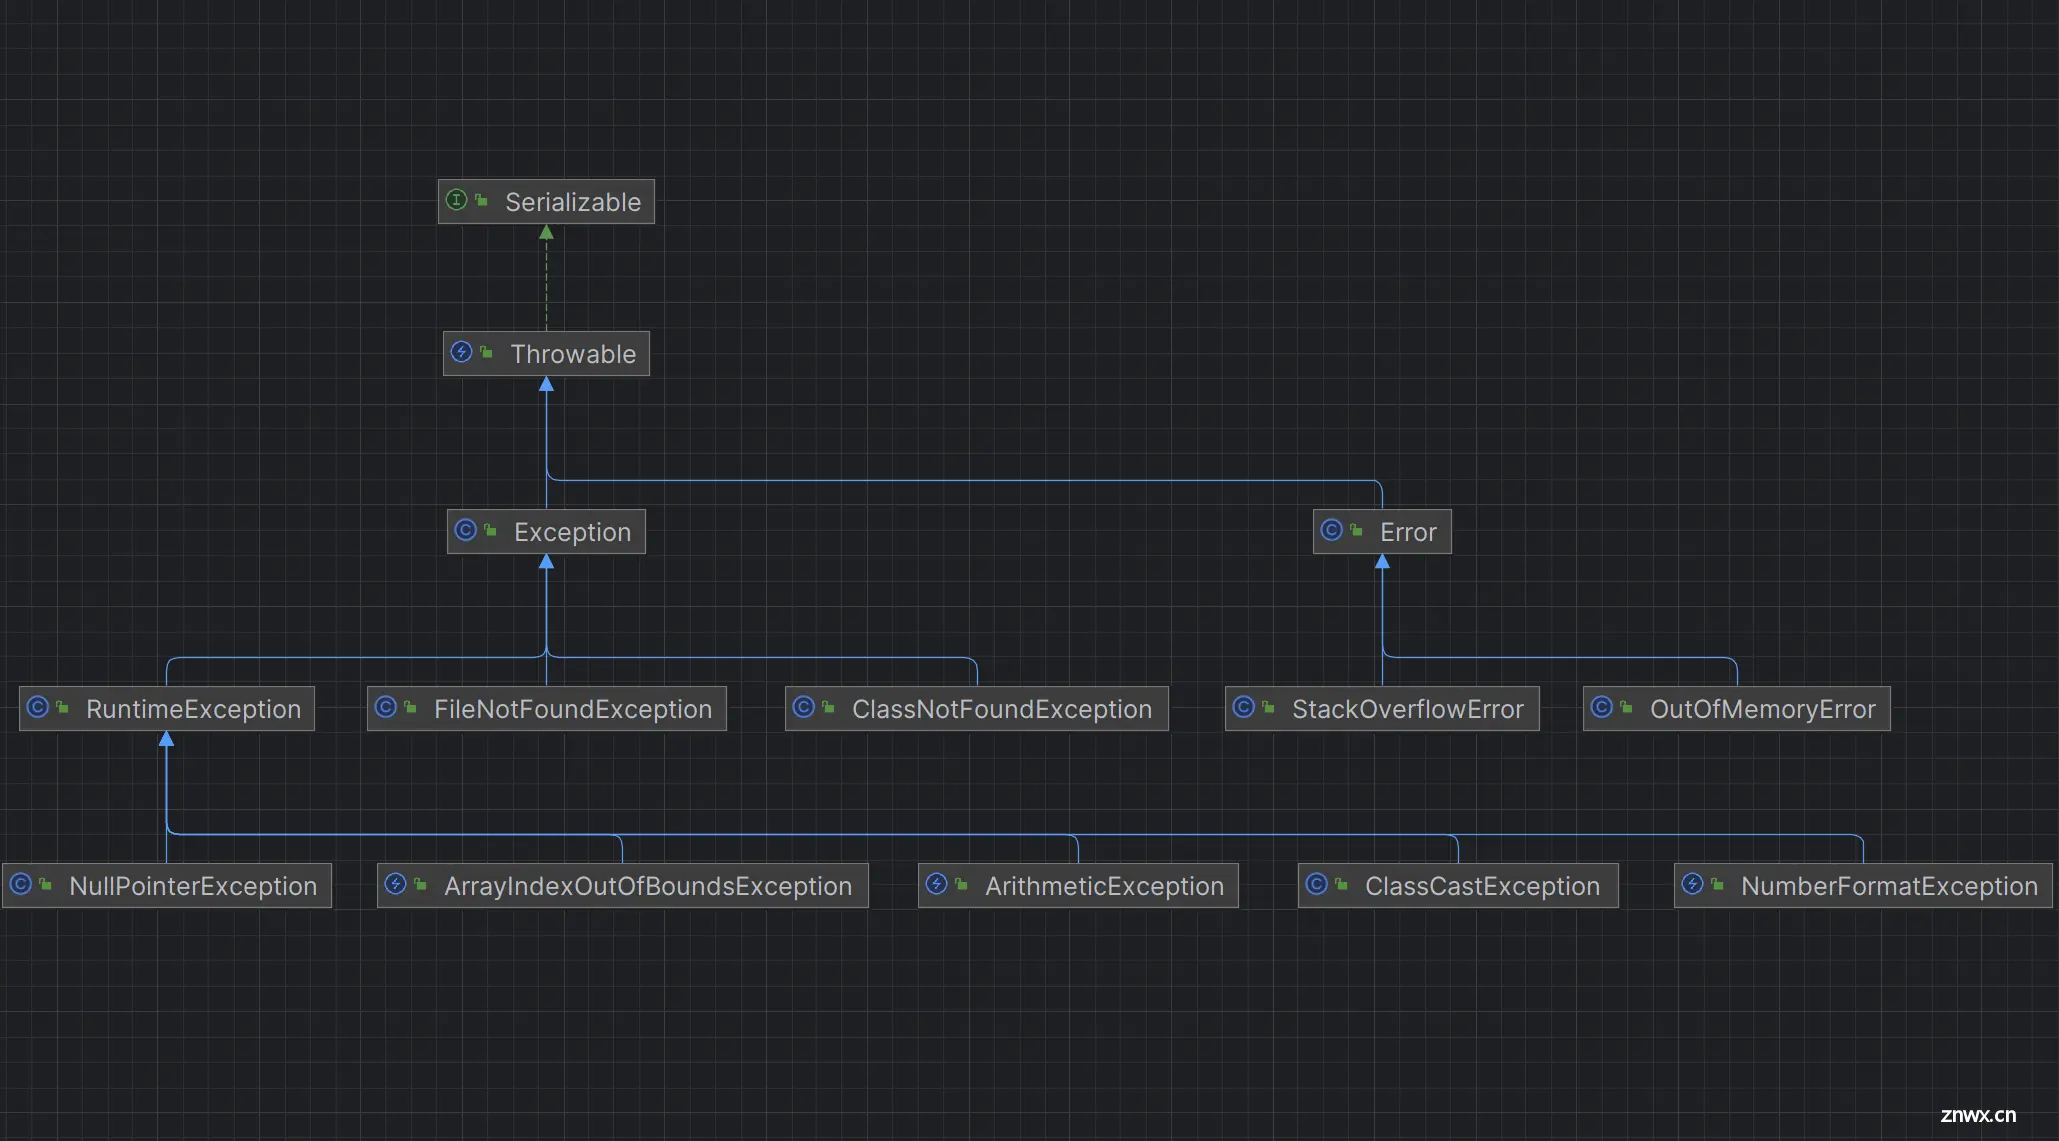
Task: Click the class icon beside Error
Action: click(x=1331, y=530)
